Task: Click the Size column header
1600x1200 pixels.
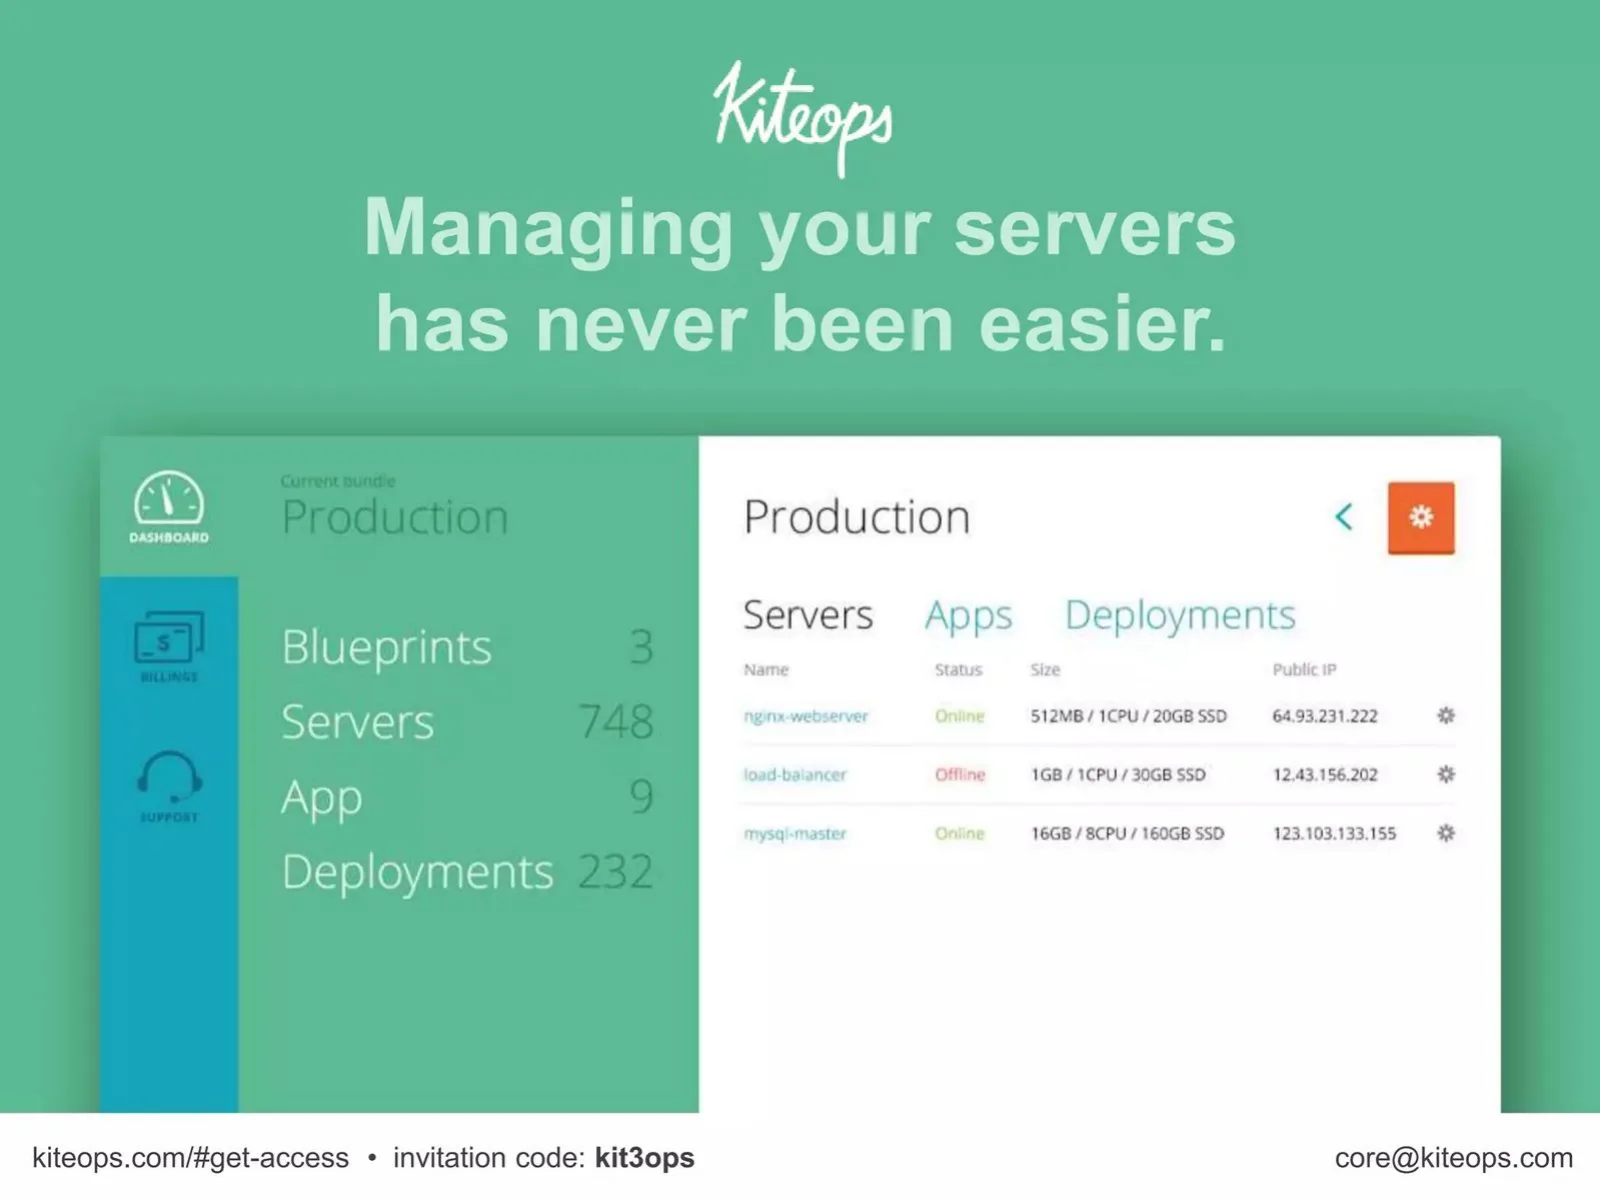Action: [1045, 669]
